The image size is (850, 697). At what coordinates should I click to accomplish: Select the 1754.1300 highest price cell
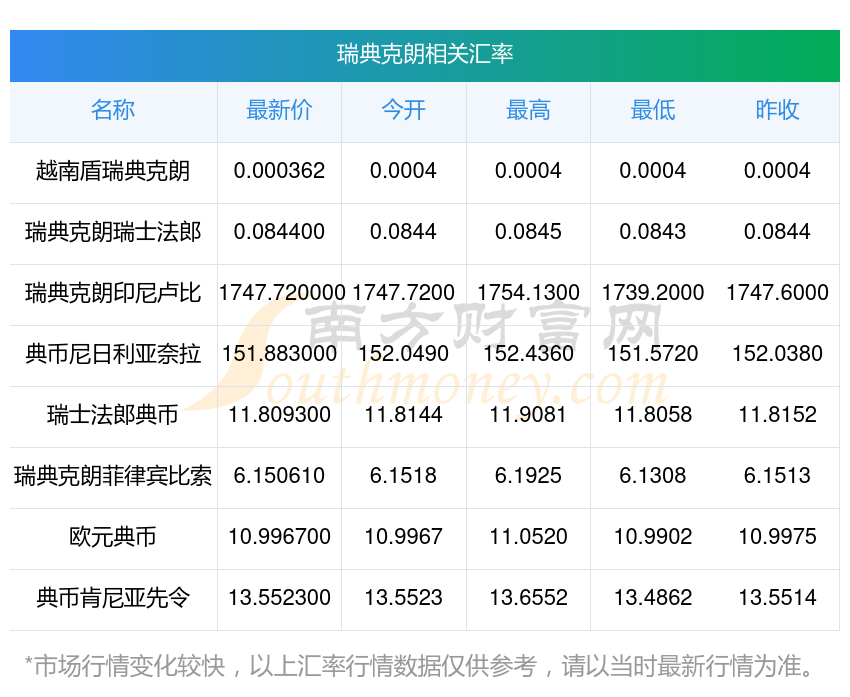528,293
